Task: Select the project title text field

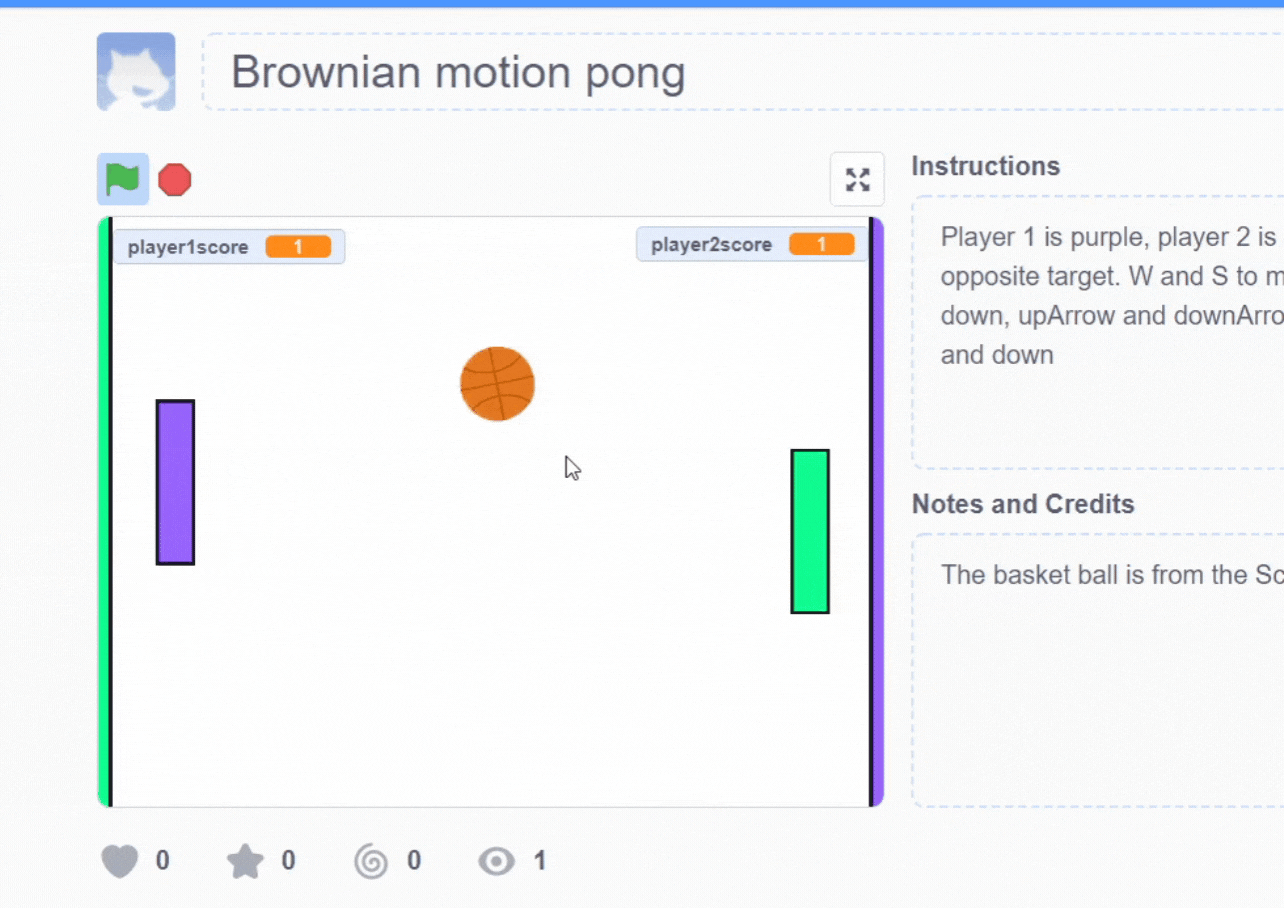Action: pos(458,71)
